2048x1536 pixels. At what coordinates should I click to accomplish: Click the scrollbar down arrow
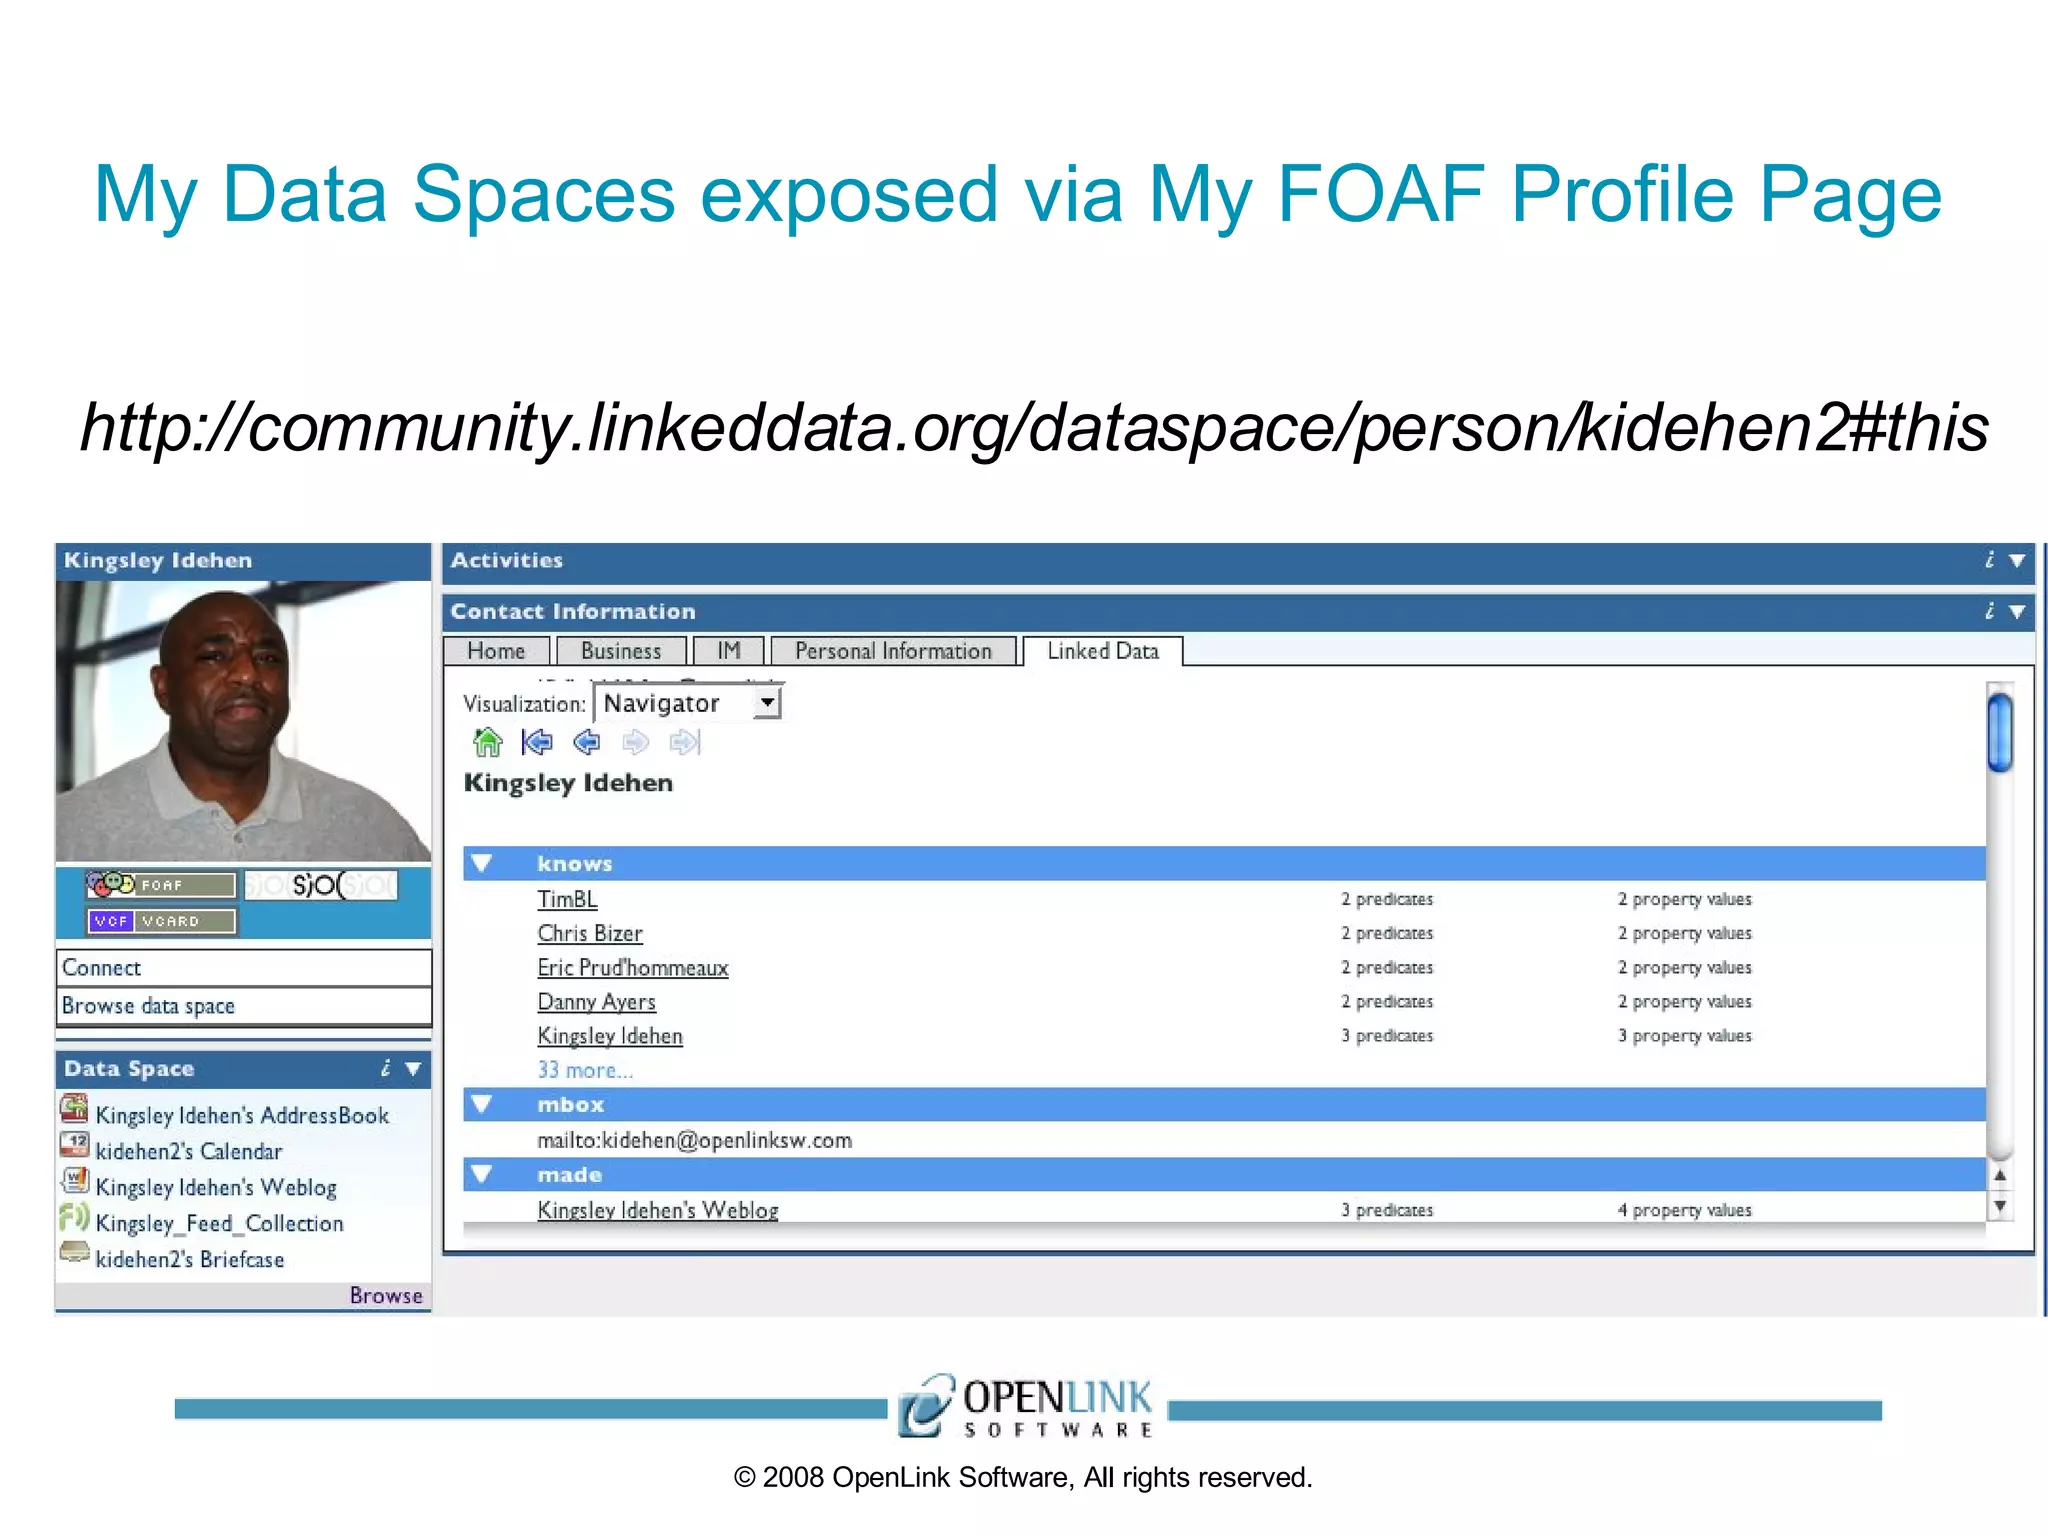pyautogui.click(x=2000, y=1206)
